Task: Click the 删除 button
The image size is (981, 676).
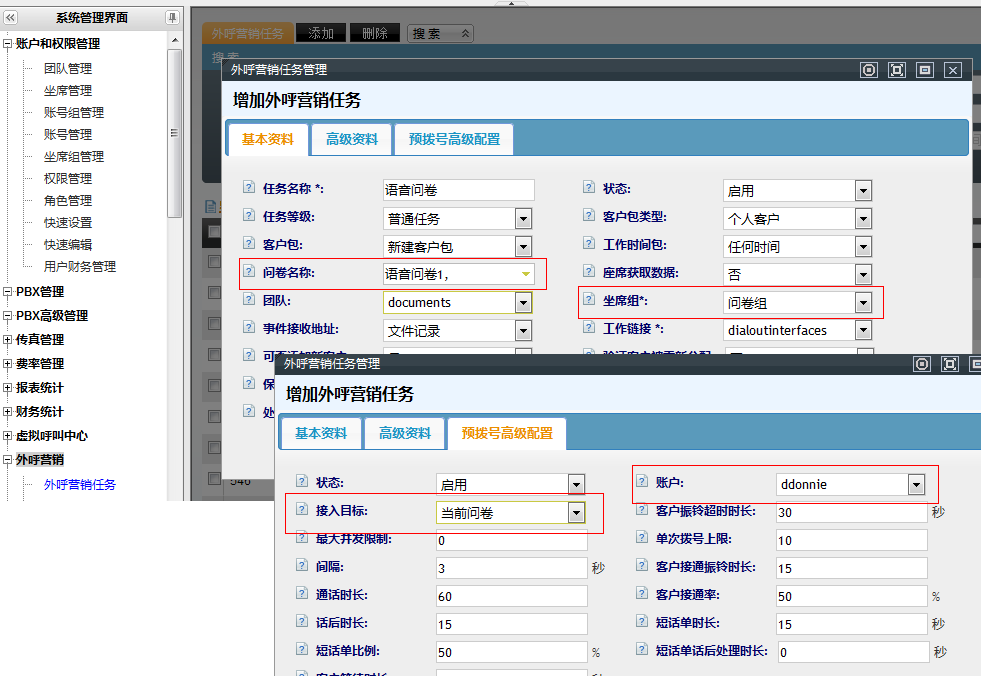Action: tap(375, 33)
